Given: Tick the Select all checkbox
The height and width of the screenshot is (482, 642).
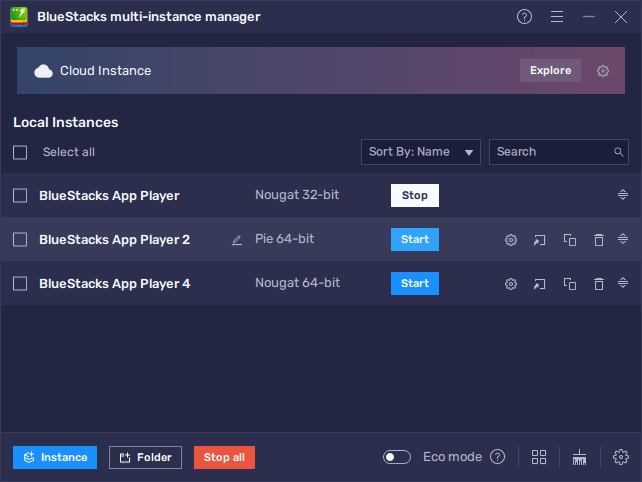Looking at the screenshot, I should 20,152.
